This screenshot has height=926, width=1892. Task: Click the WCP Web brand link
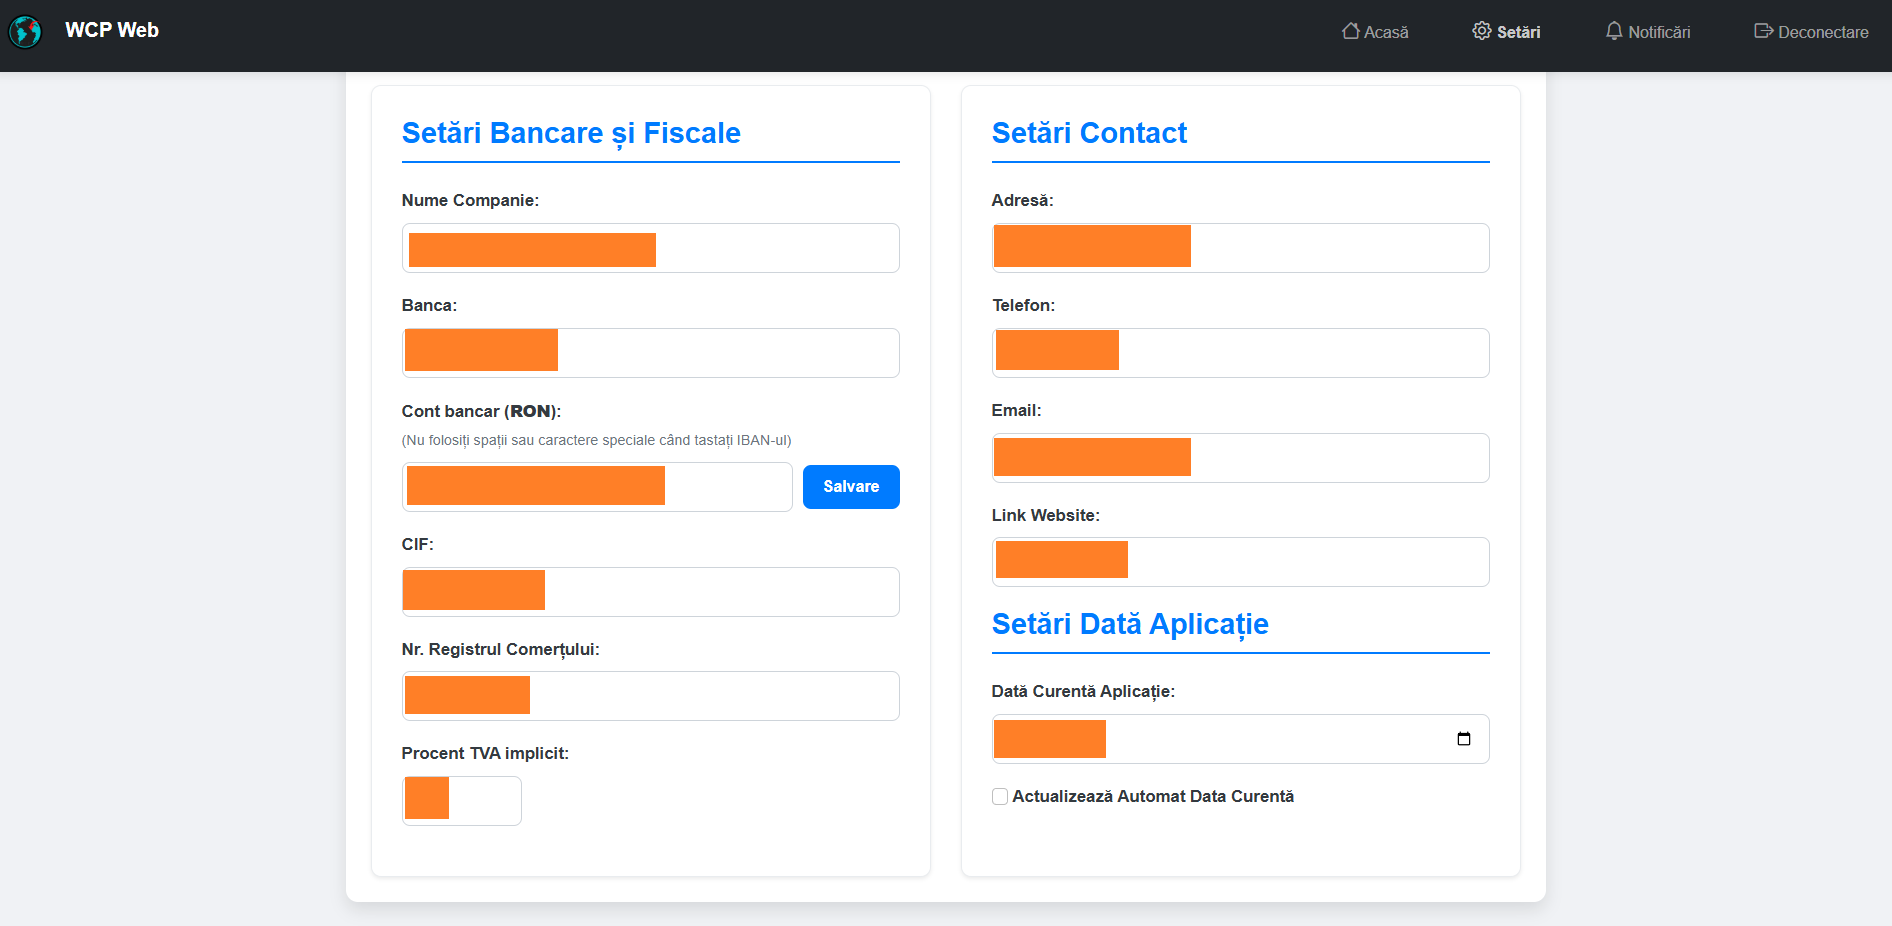pyautogui.click(x=111, y=30)
